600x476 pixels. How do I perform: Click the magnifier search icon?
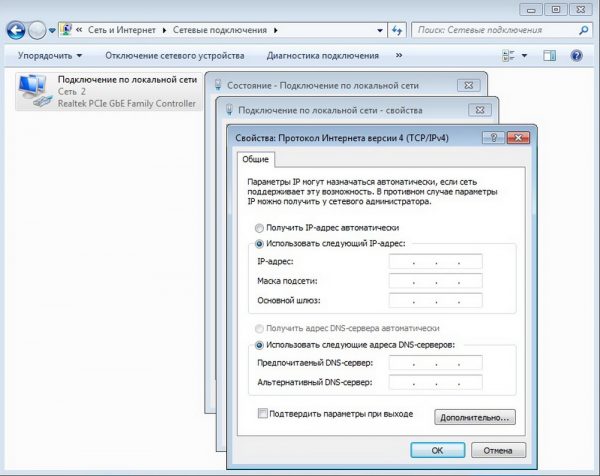[584, 30]
